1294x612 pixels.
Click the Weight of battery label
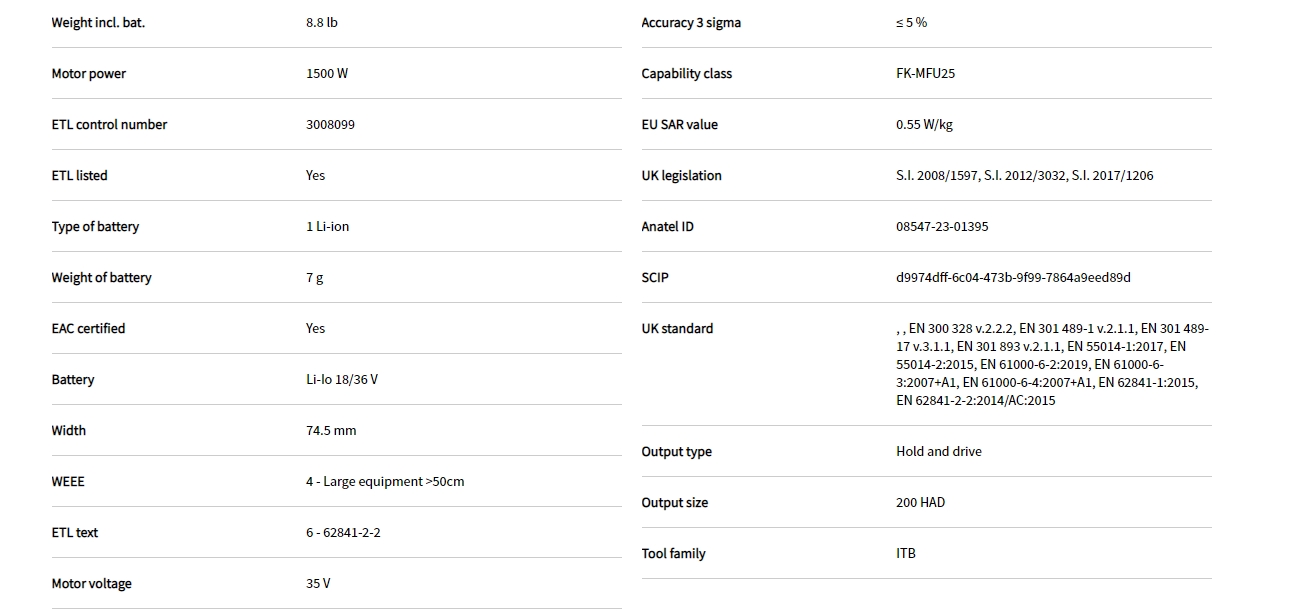[x=101, y=278]
